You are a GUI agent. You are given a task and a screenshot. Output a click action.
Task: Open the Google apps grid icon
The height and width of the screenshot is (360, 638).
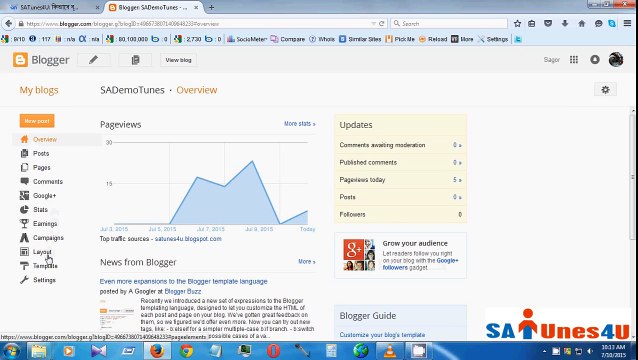[574, 60]
